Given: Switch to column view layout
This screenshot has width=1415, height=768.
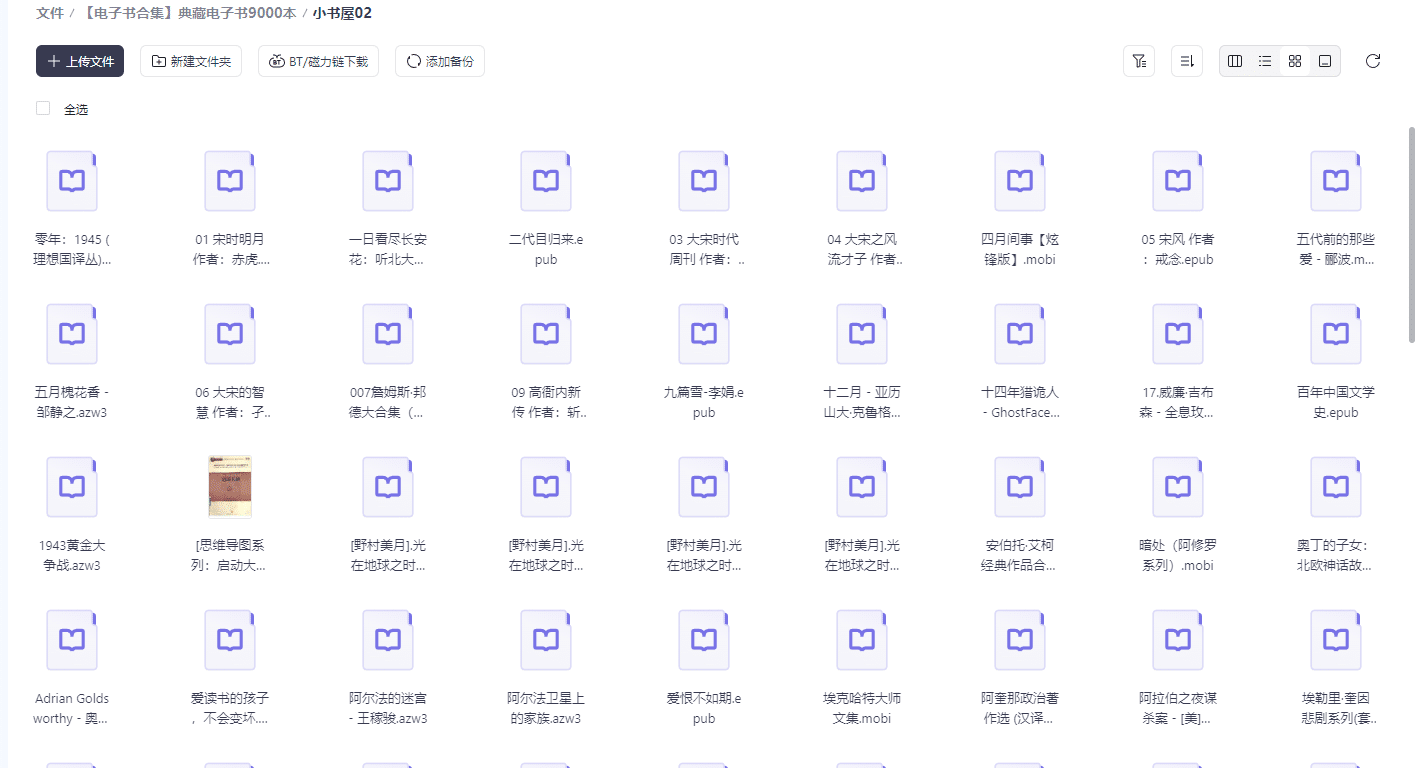Looking at the screenshot, I should (x=1235, y=61).
